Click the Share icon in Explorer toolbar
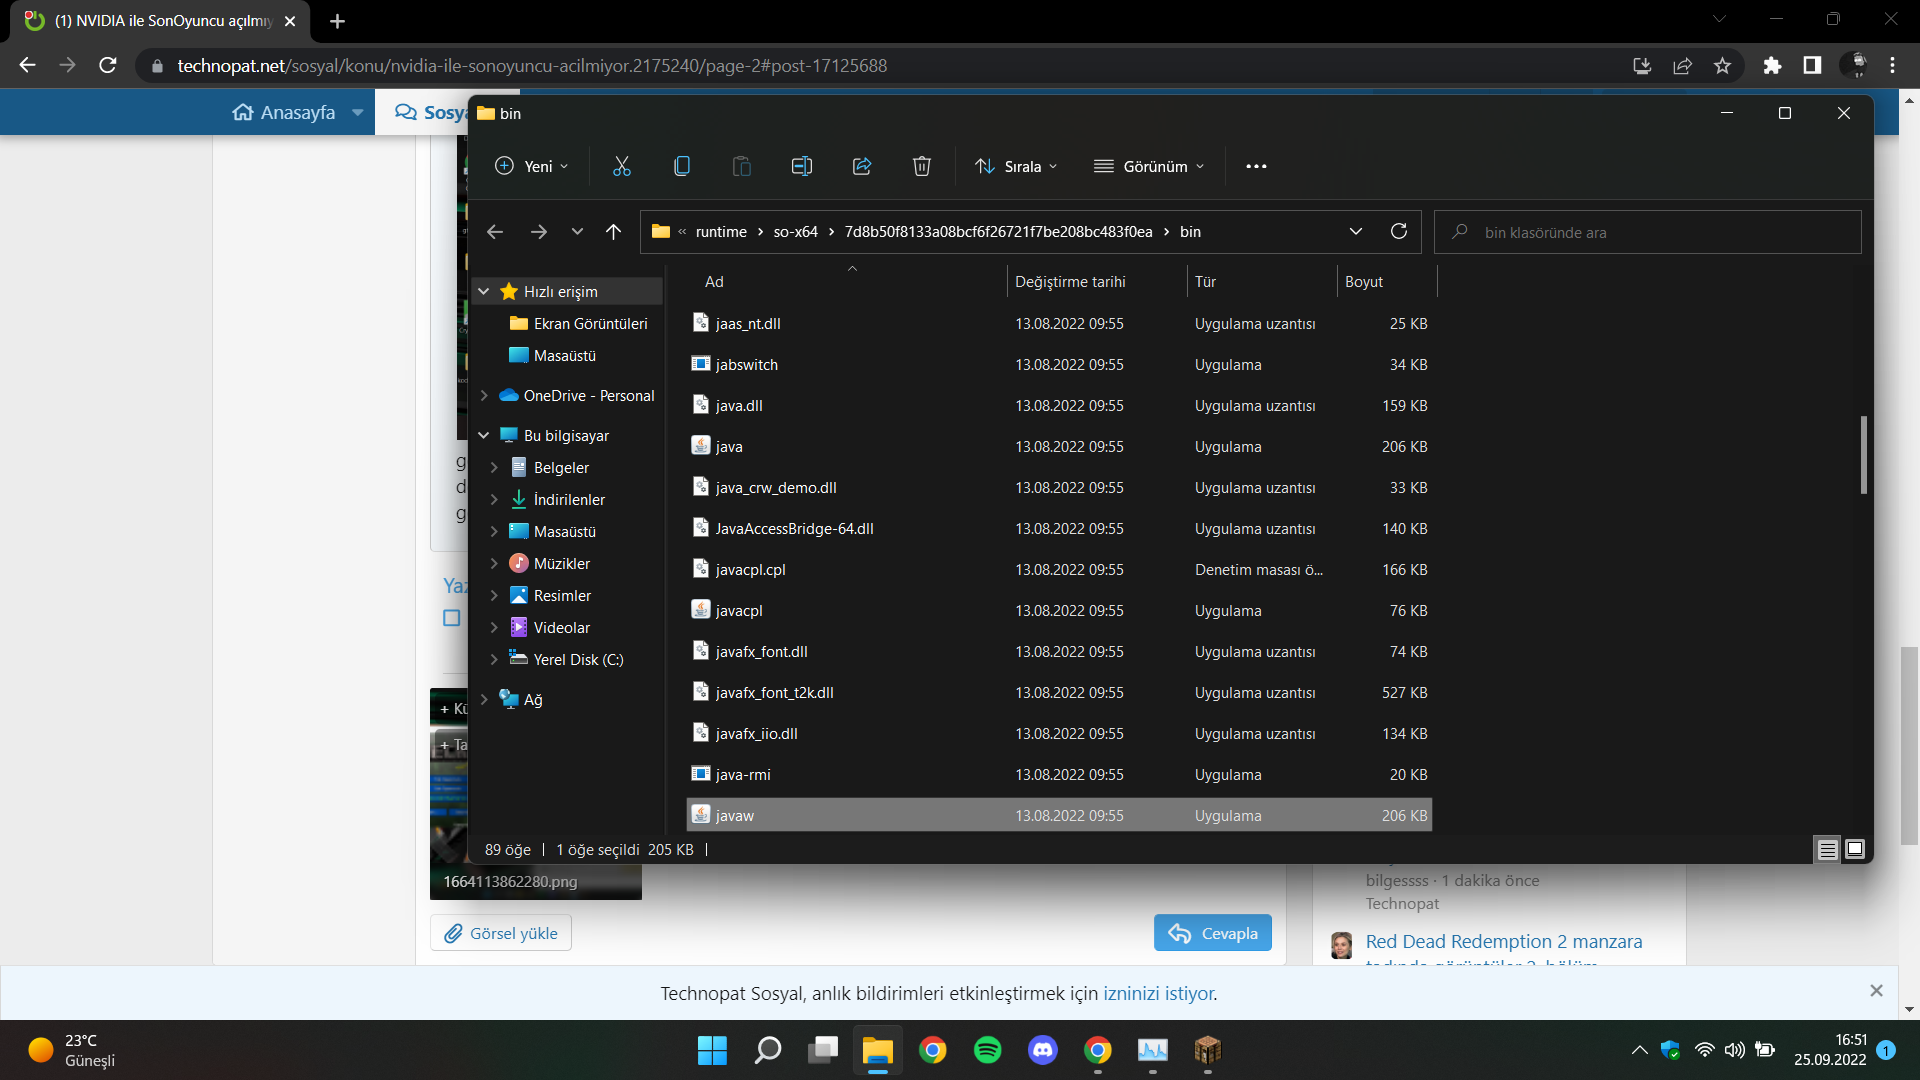 [861, 166]
